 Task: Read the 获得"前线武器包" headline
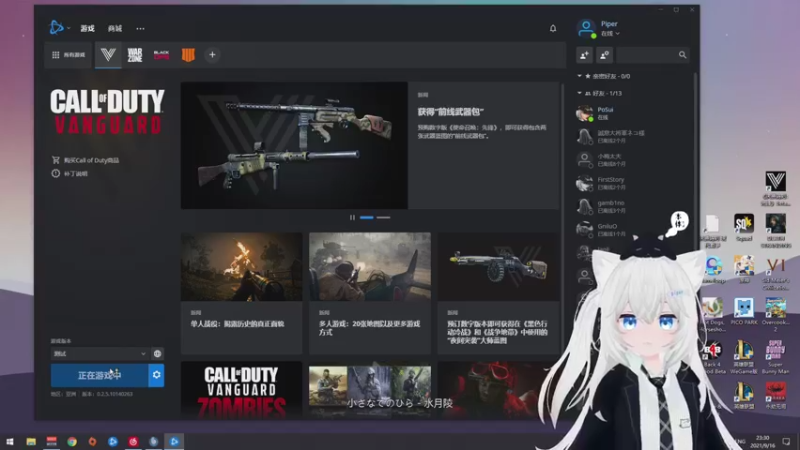451,112
